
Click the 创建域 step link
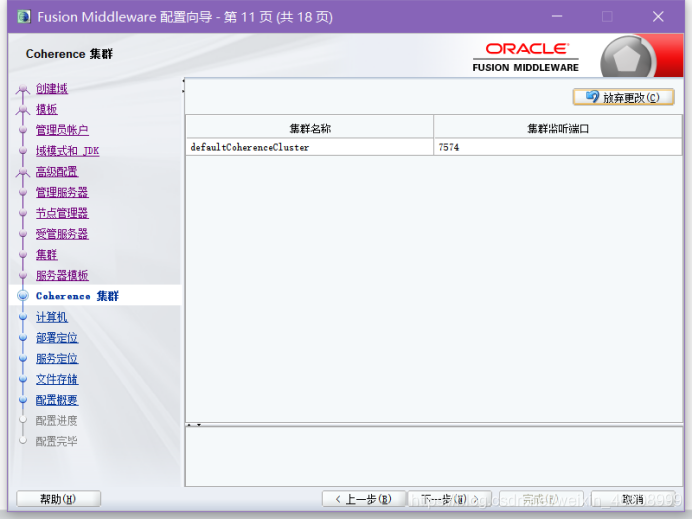tap(52, 89)
